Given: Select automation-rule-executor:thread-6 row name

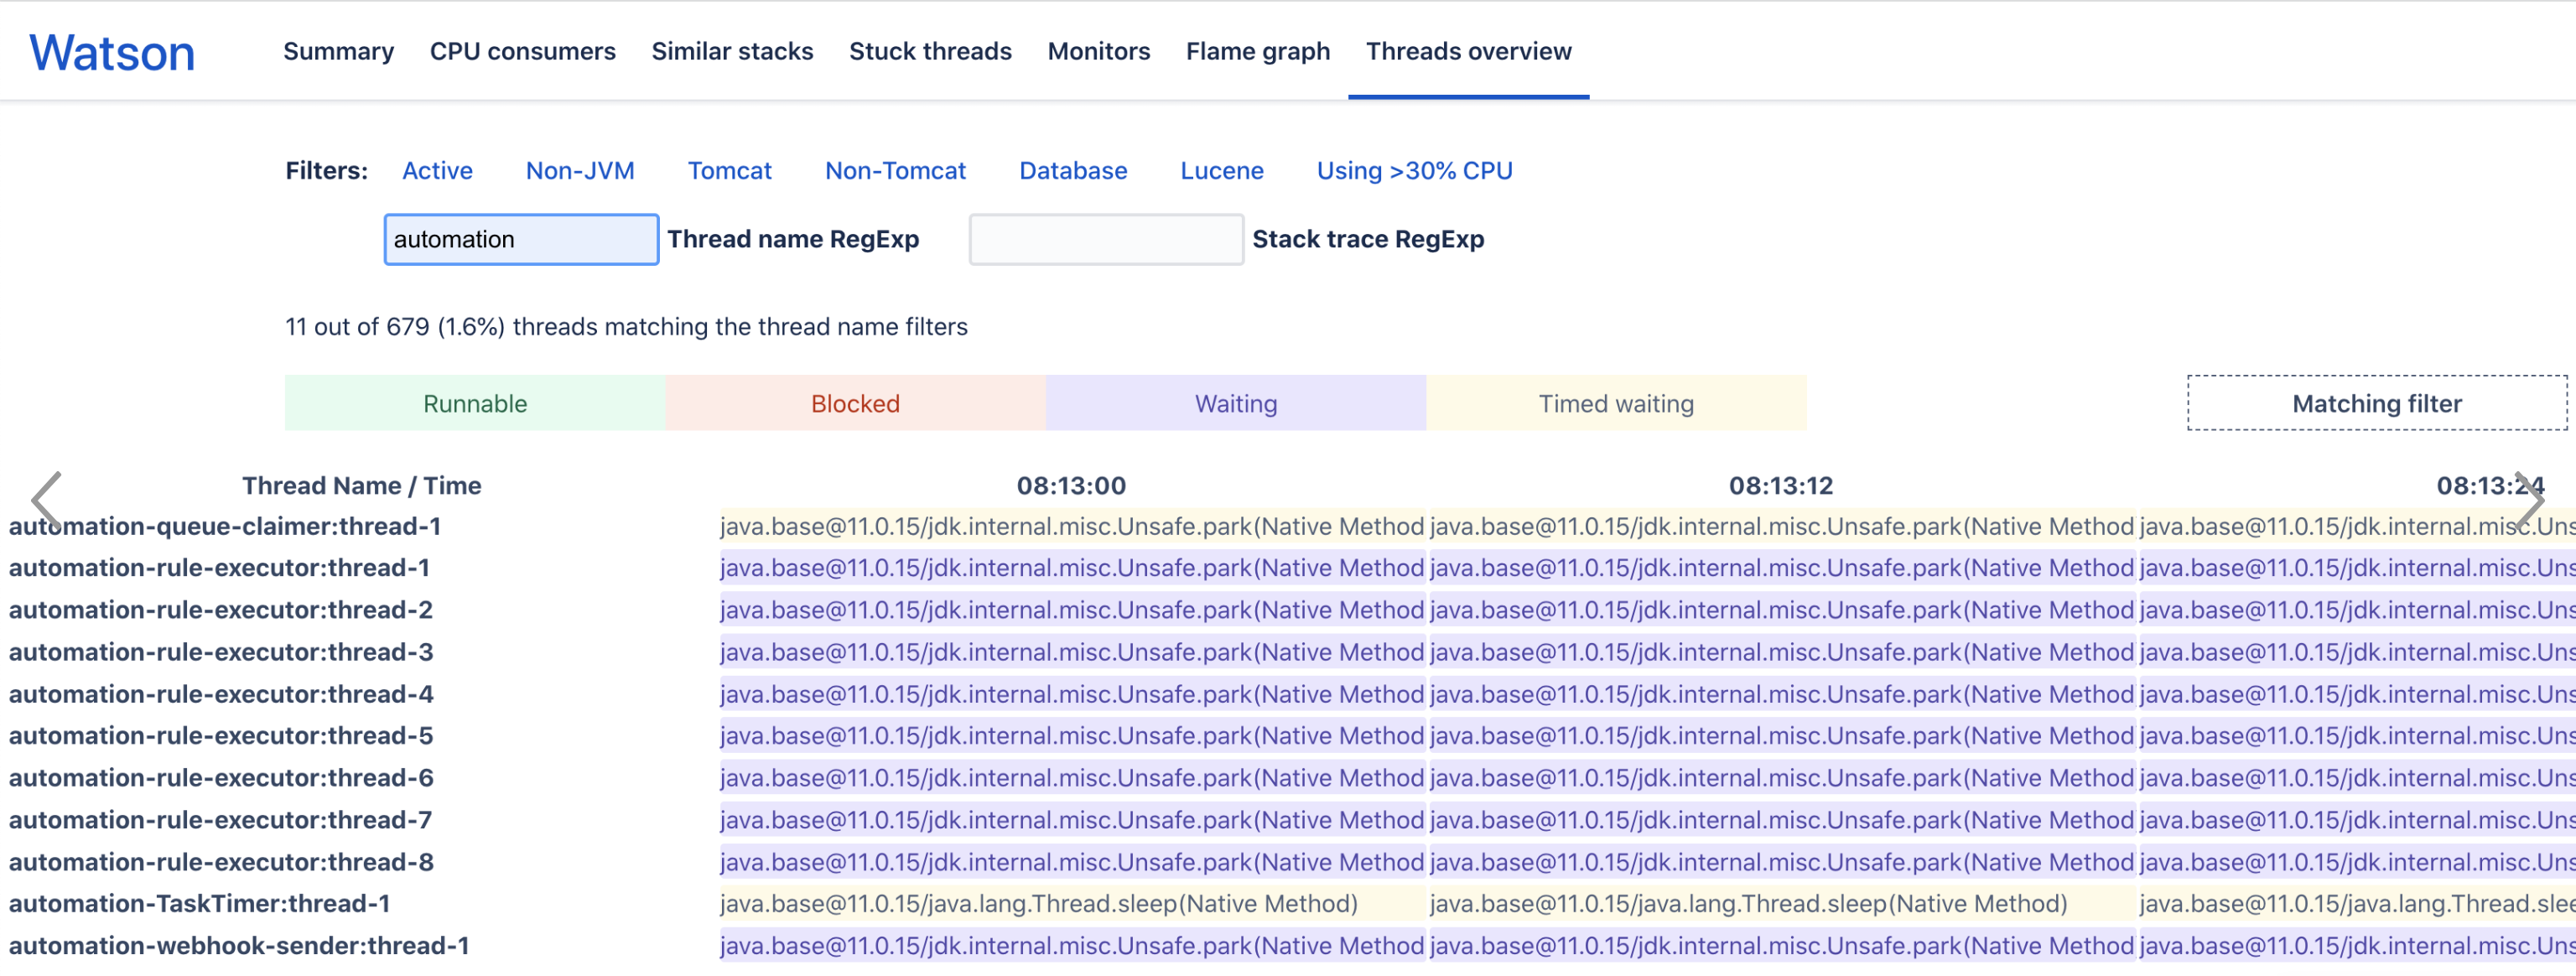Looking at the screenshot, I should [x=221, y=777].
